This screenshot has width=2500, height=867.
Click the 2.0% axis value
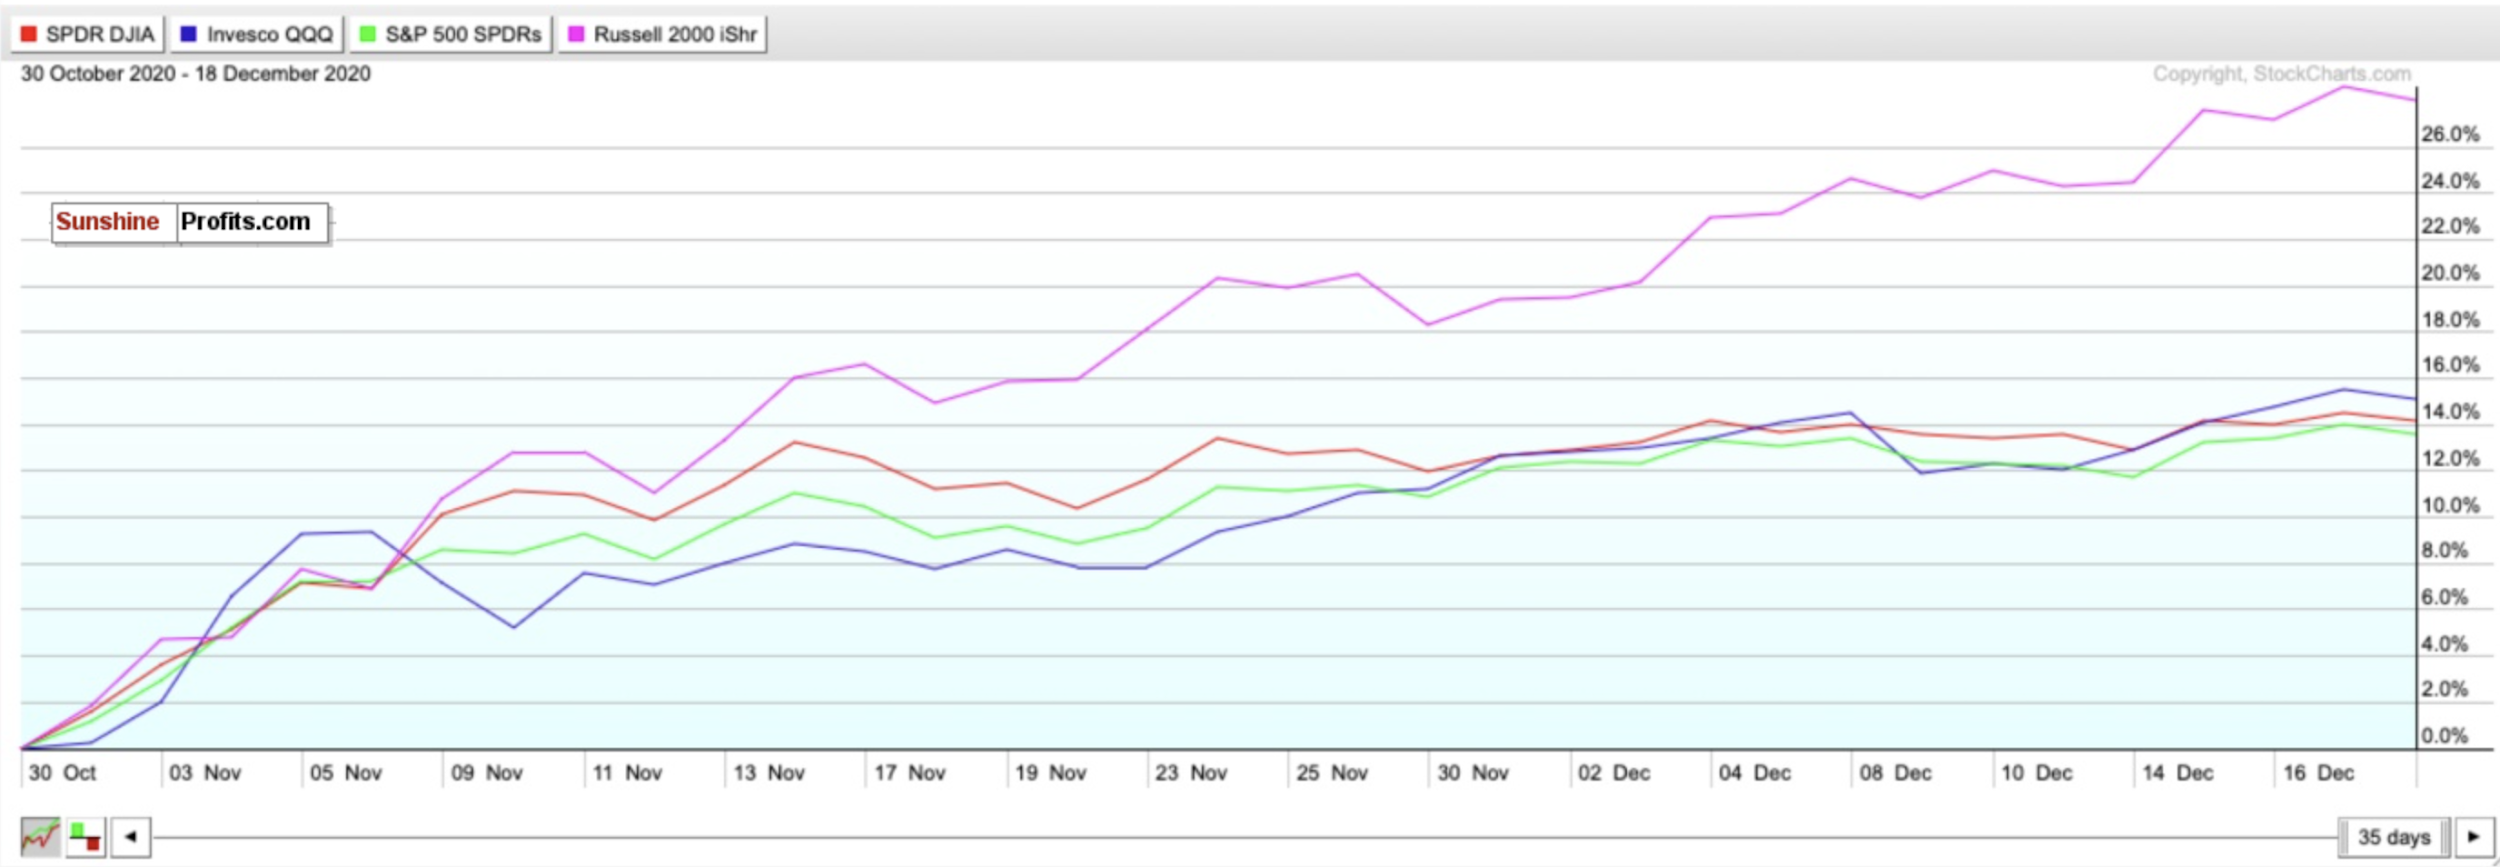2445,690
